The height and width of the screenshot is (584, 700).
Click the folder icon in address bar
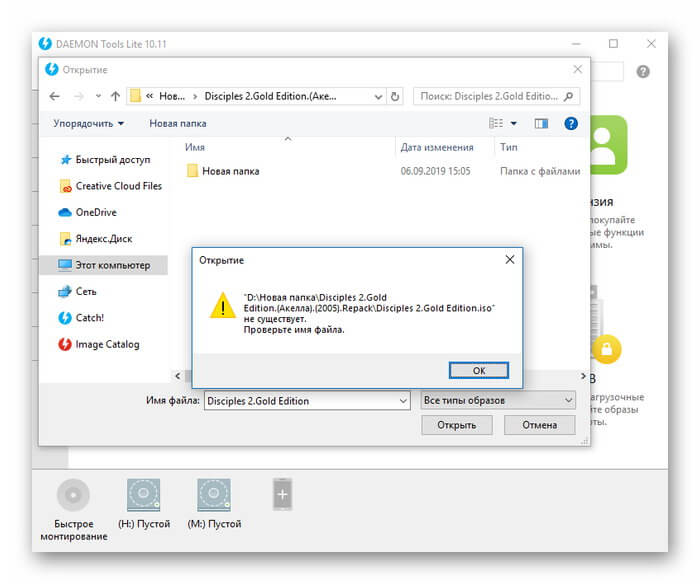pos(135,96)
